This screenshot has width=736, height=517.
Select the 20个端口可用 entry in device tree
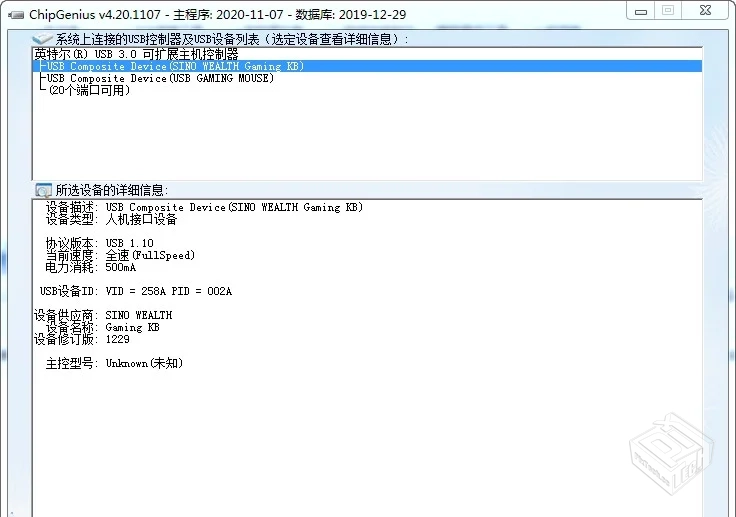pos(88,90)
